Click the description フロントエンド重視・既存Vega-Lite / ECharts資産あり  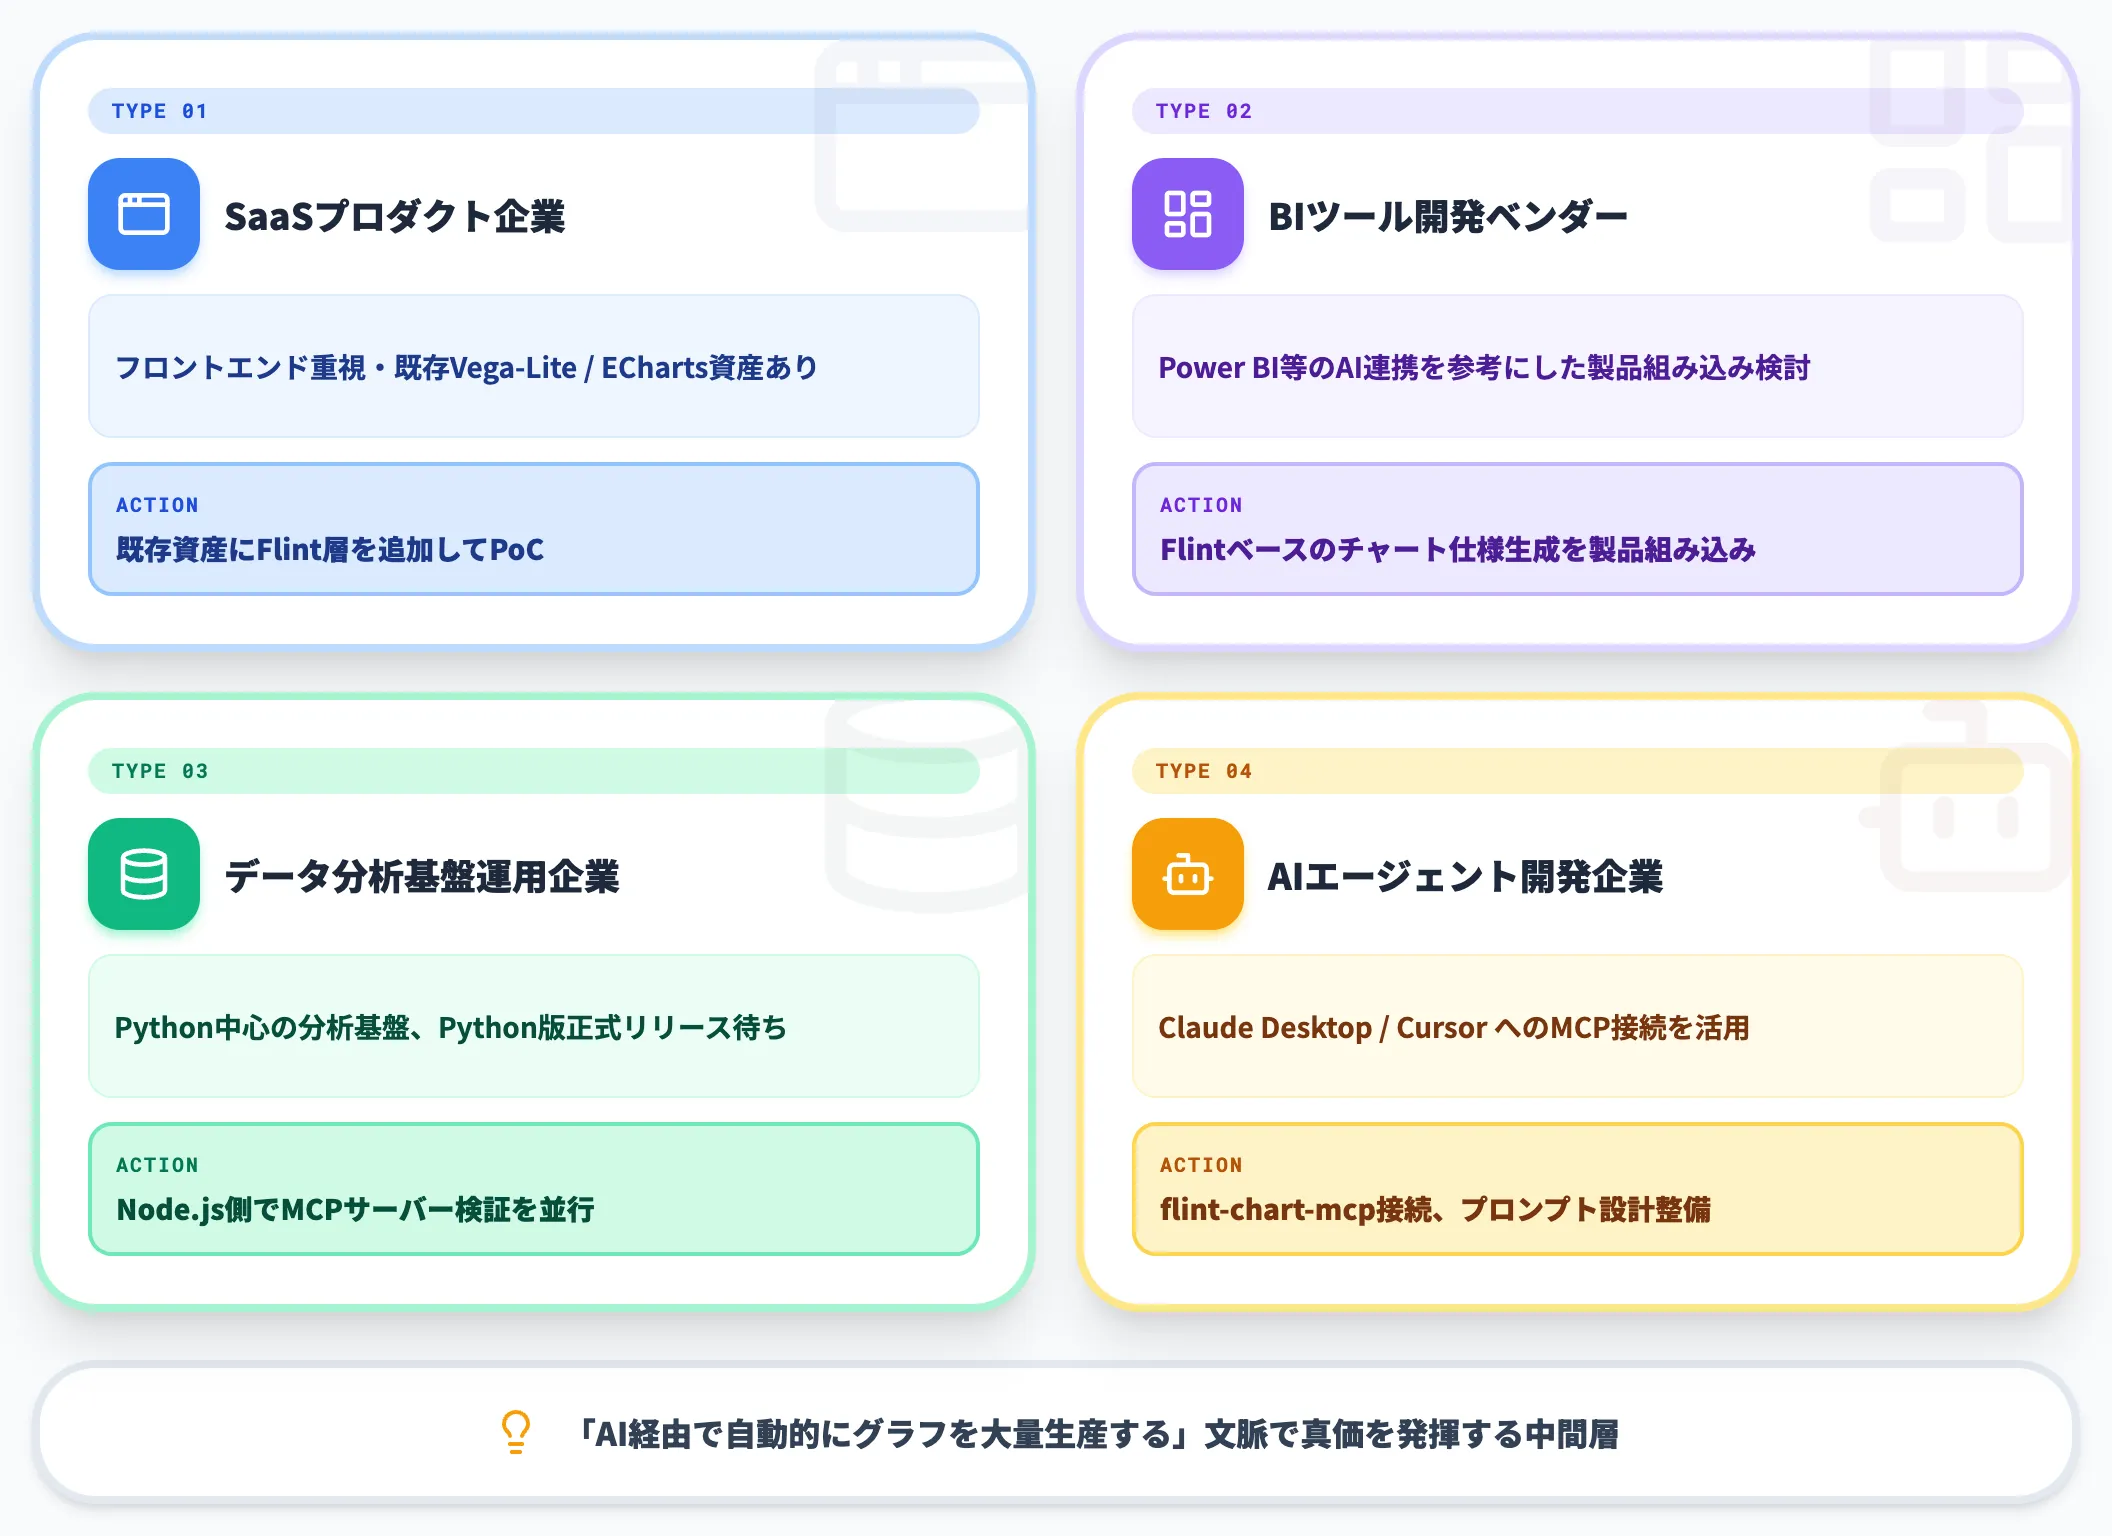[466, 367]
